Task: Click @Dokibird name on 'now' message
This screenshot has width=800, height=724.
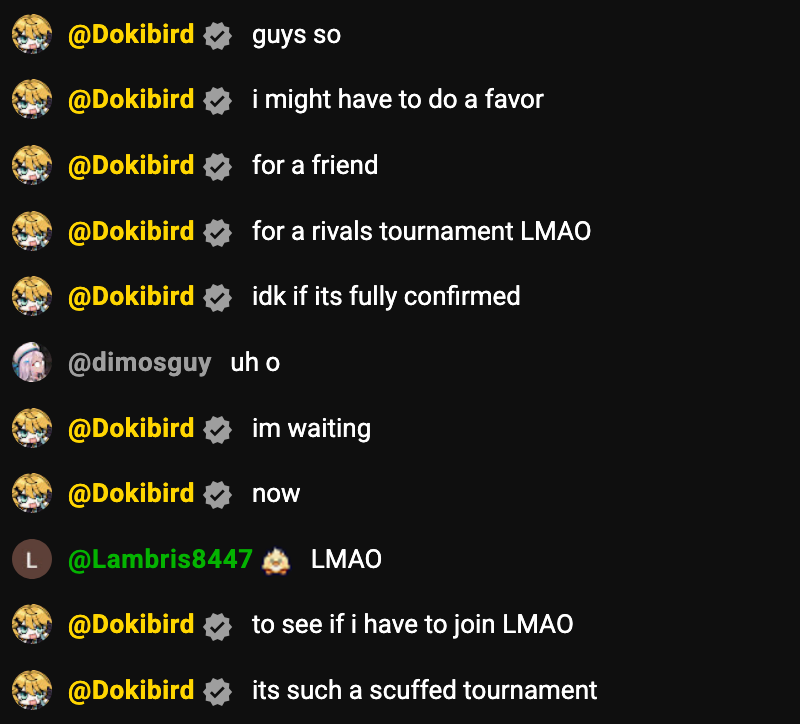Action: [131, 493]
